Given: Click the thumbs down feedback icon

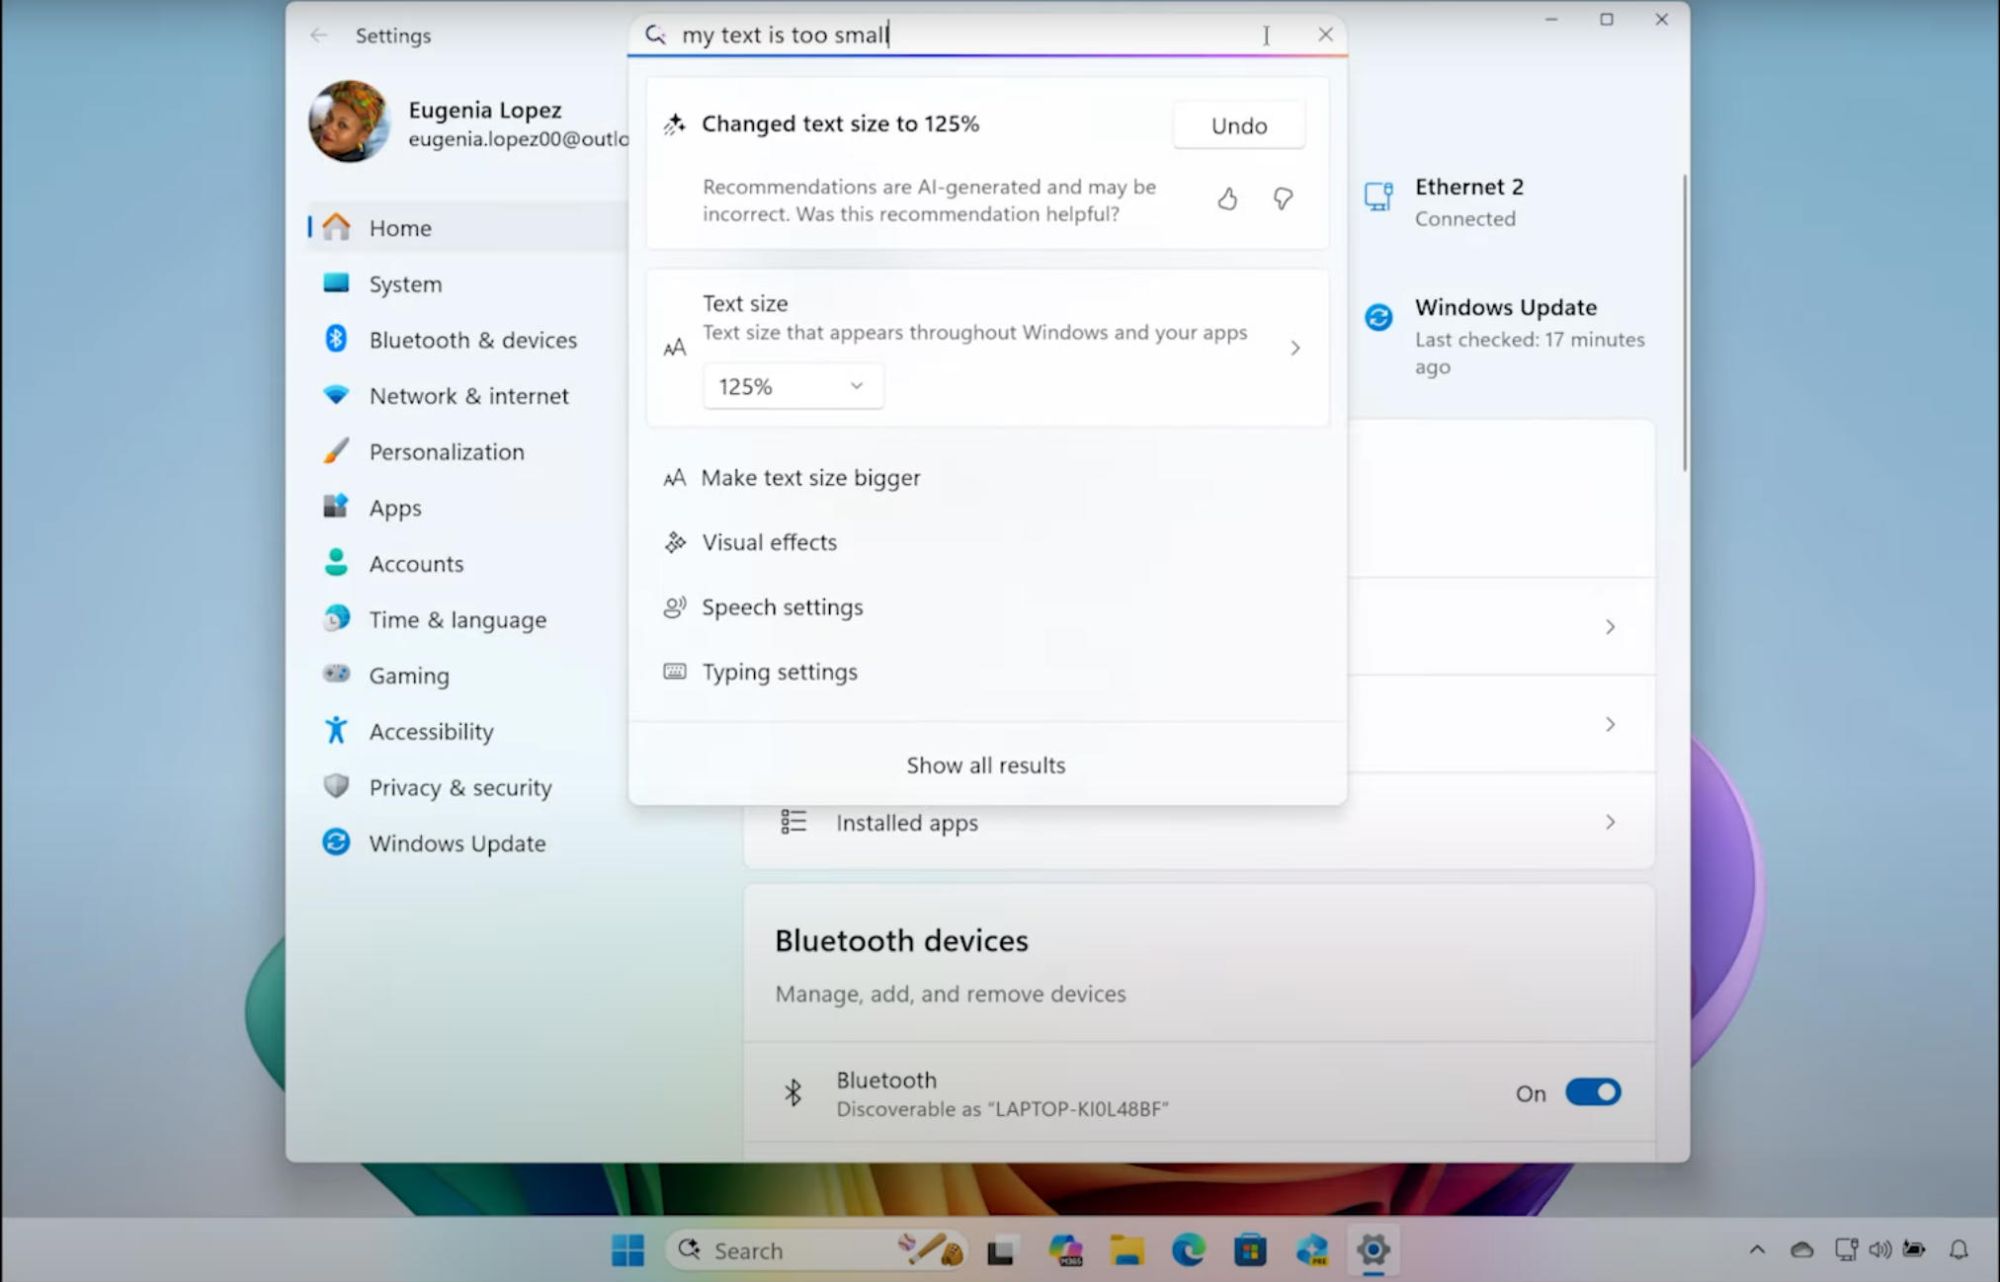Looking at the screenshot, I should [1282, 199].
